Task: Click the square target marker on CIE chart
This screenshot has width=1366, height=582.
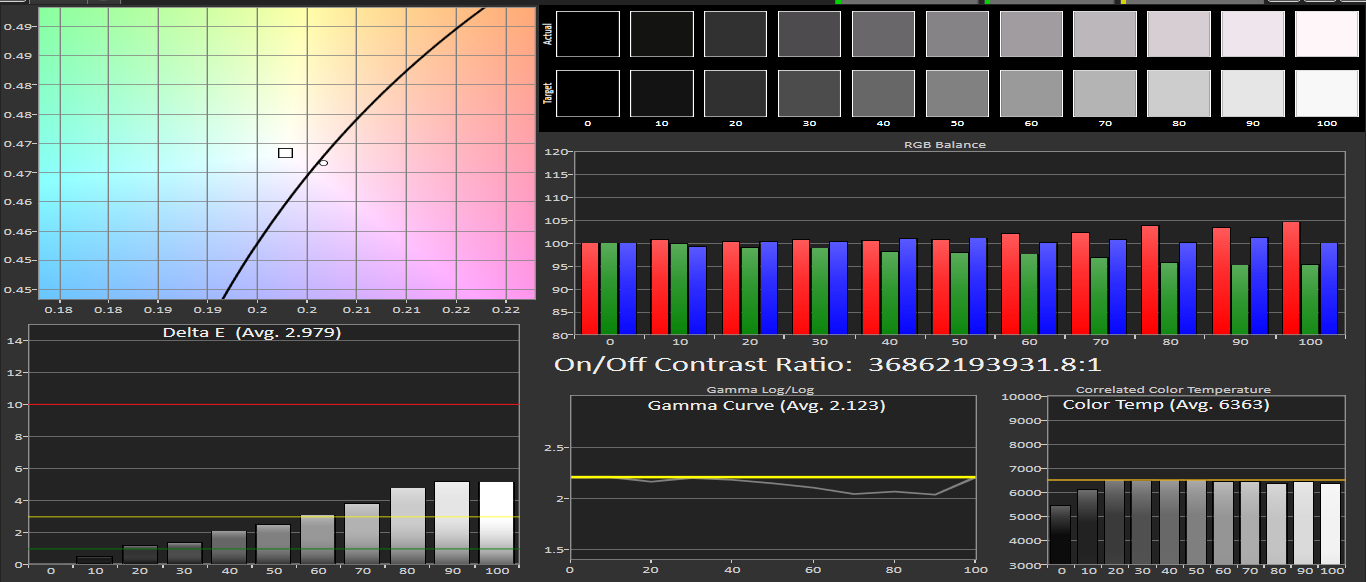Action: coord(285,153)
